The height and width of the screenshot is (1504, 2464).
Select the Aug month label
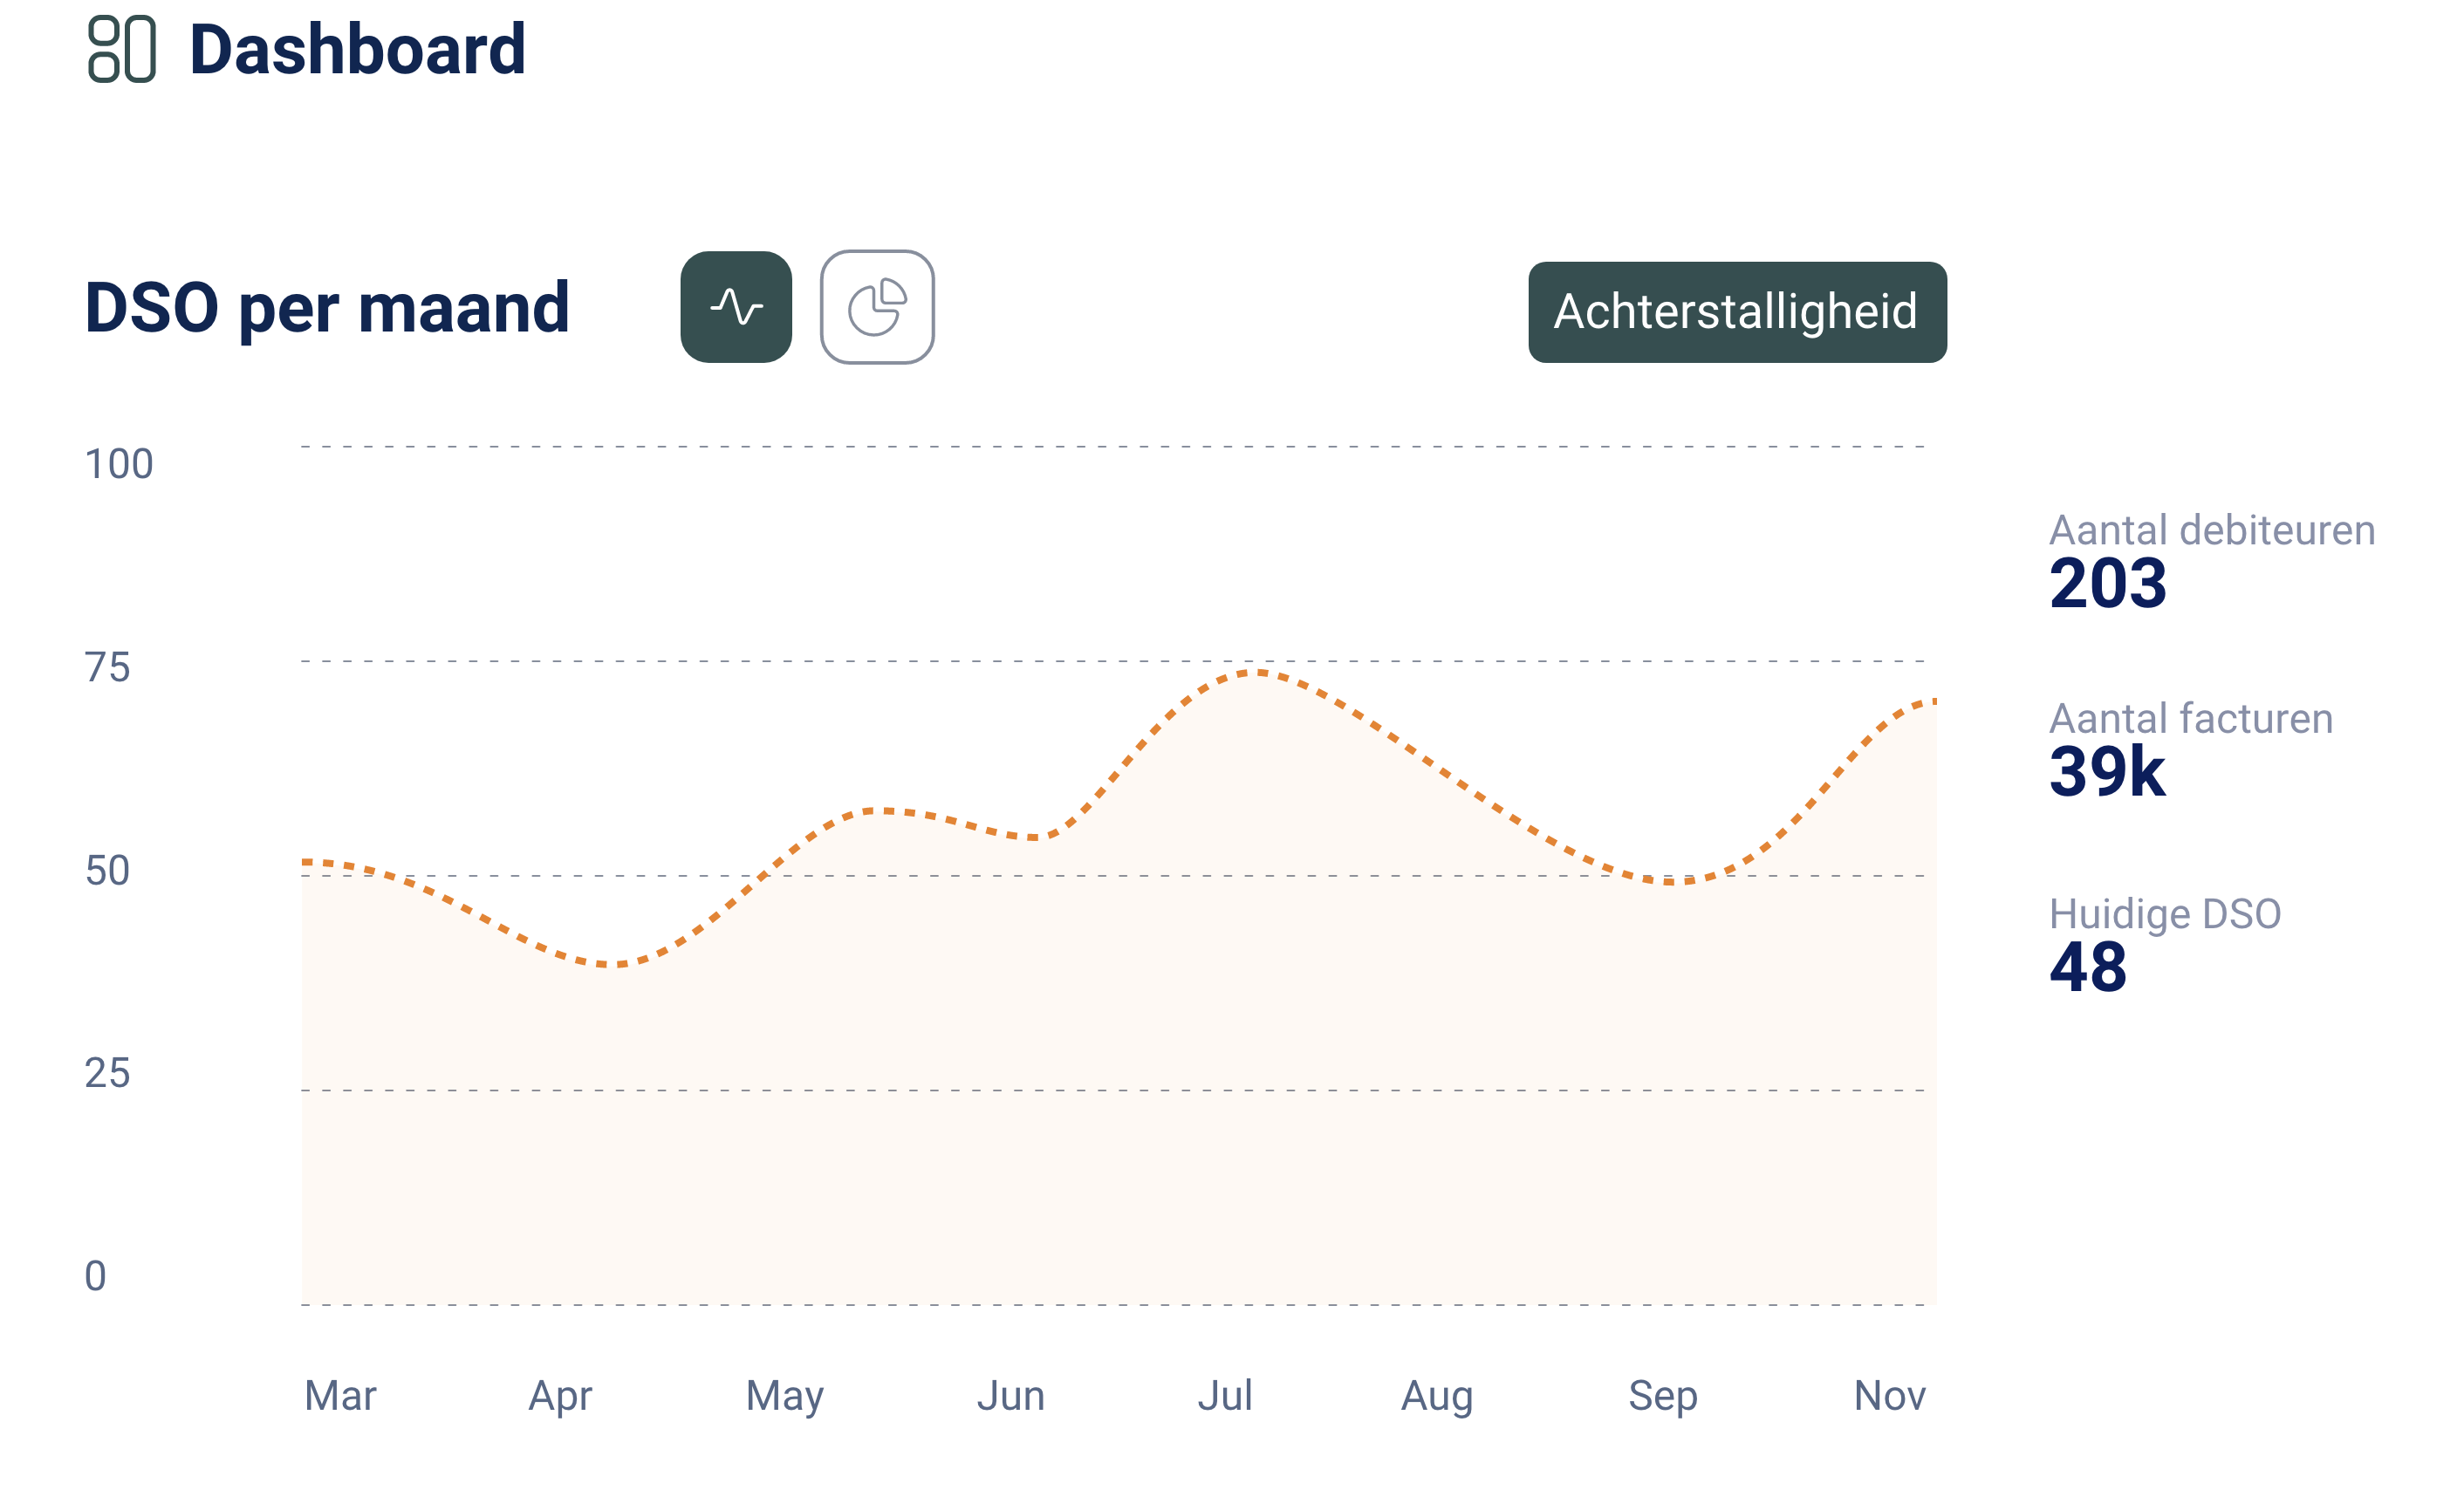pos(1436,1395)
